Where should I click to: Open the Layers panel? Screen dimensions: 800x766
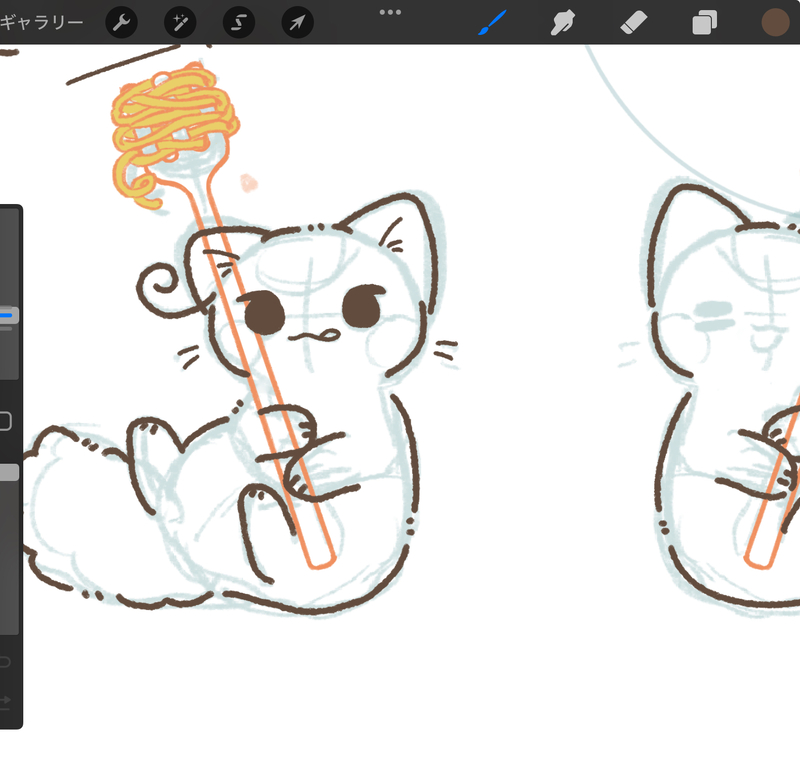click(x=704, y=22)
